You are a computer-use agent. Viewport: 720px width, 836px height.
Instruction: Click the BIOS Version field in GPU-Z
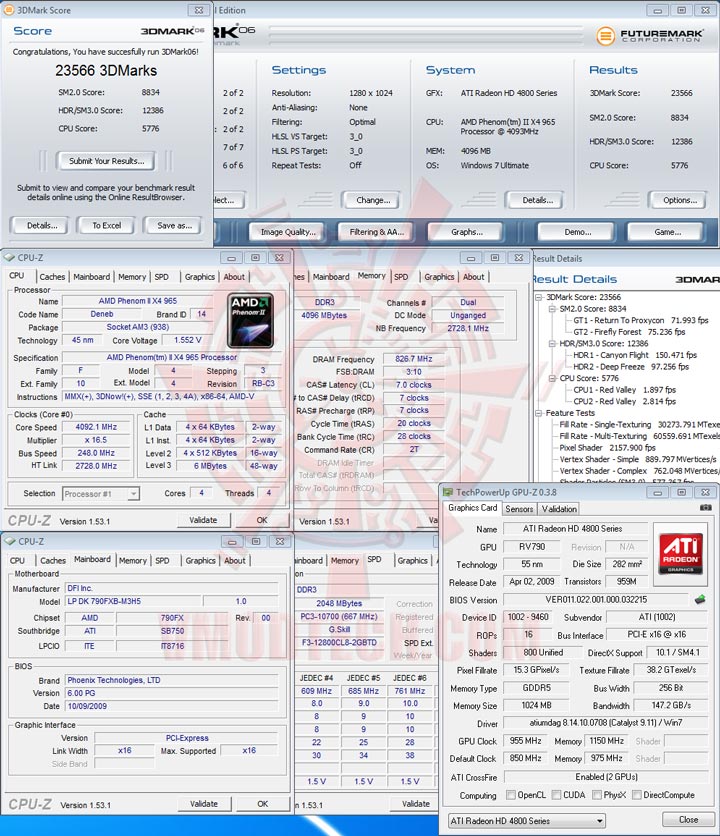pyautogui.click(x=596, y=600)
